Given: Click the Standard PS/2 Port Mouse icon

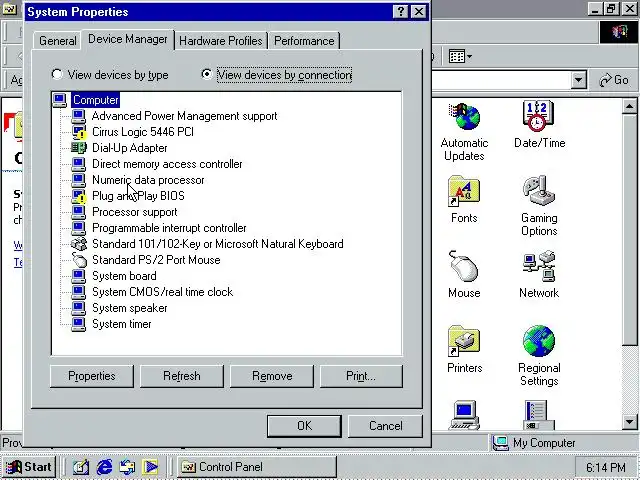Looking at the screenshot, I should pyautogui.click(x=78, y=260).
